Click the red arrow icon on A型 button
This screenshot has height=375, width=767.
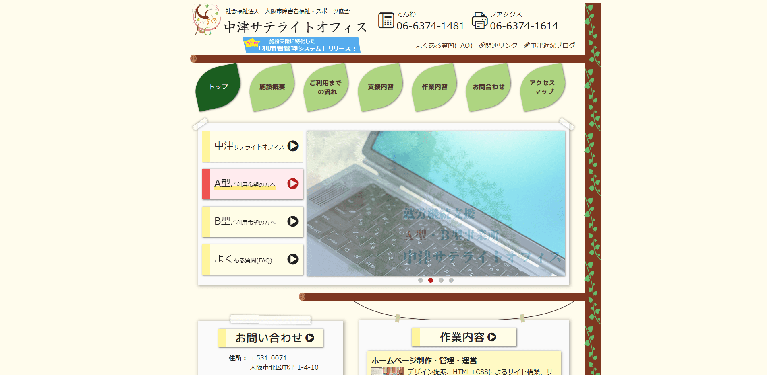tap(293, 183)
